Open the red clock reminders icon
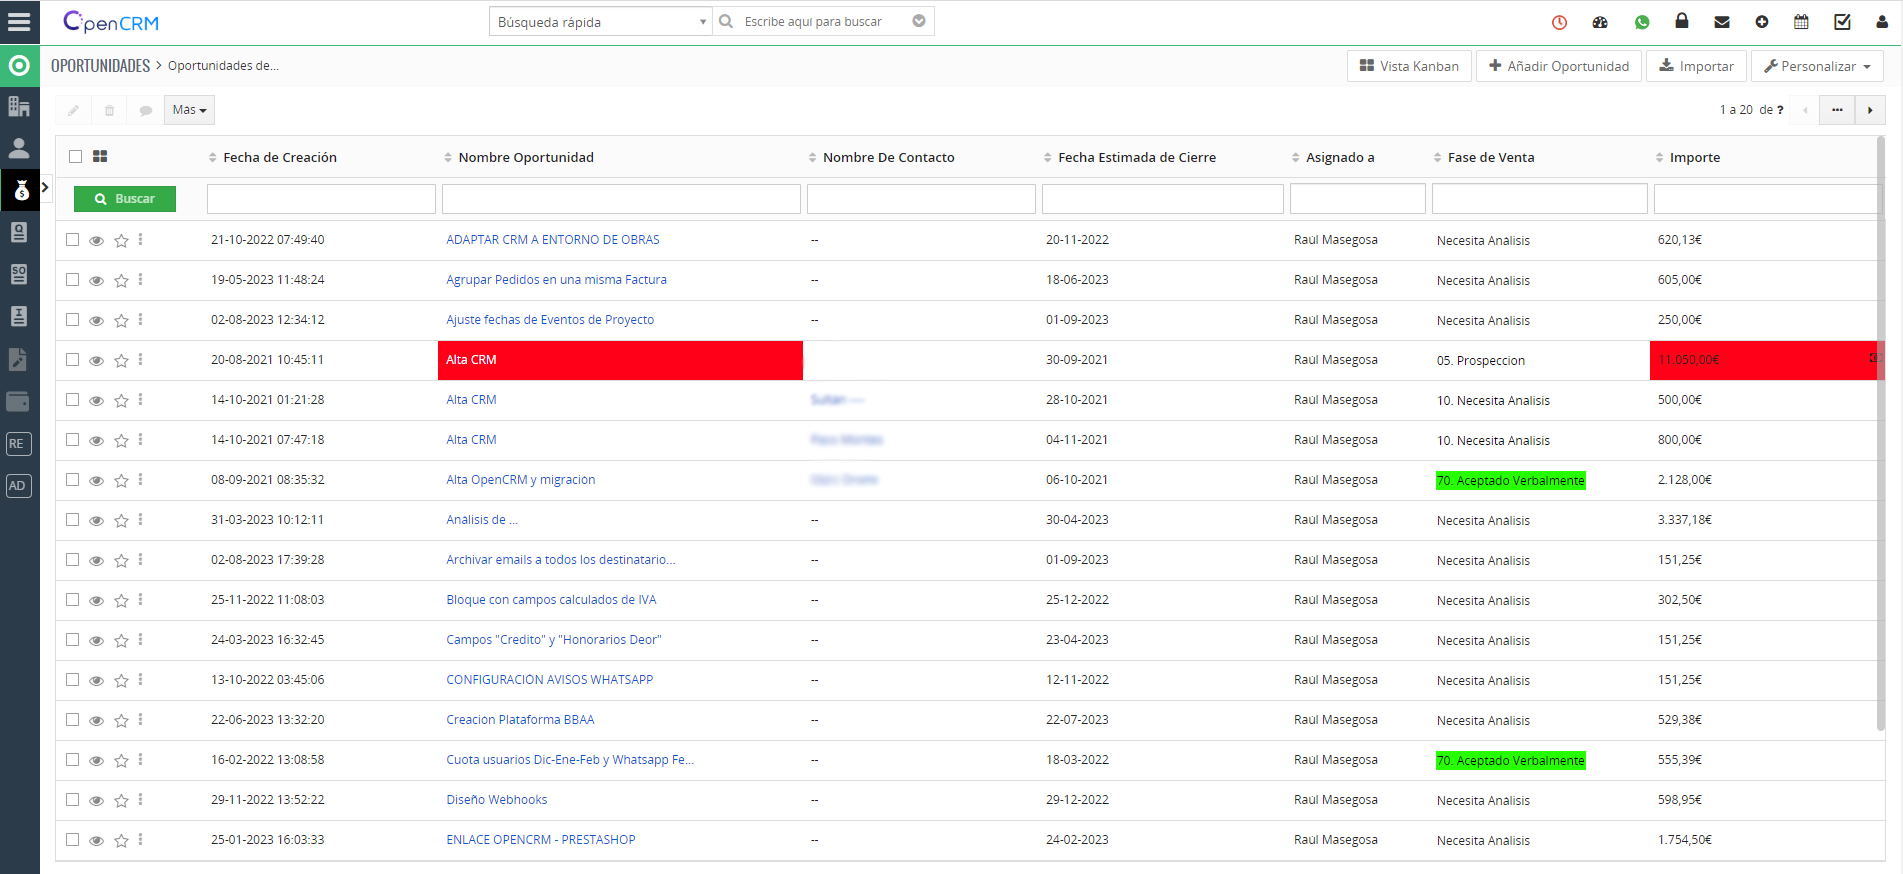Image resolution: width=1903 pixels, height=874 pixels. tap(1559, 22)
